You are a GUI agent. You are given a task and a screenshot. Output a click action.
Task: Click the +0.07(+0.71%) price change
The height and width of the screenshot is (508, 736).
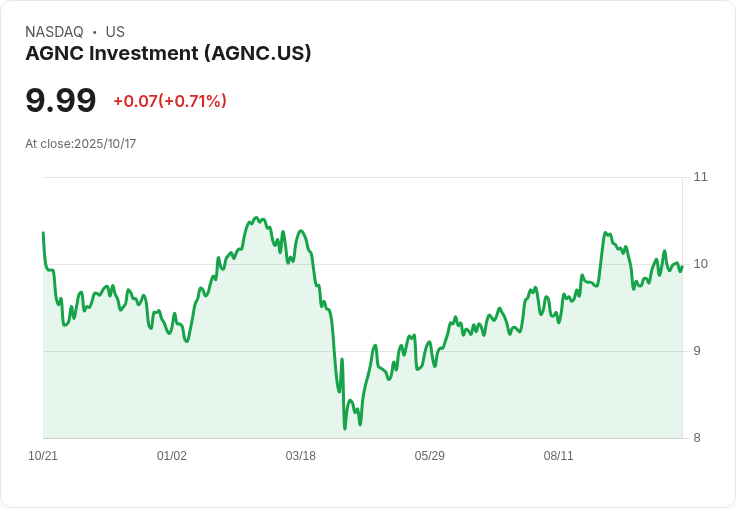click(170, 101)
